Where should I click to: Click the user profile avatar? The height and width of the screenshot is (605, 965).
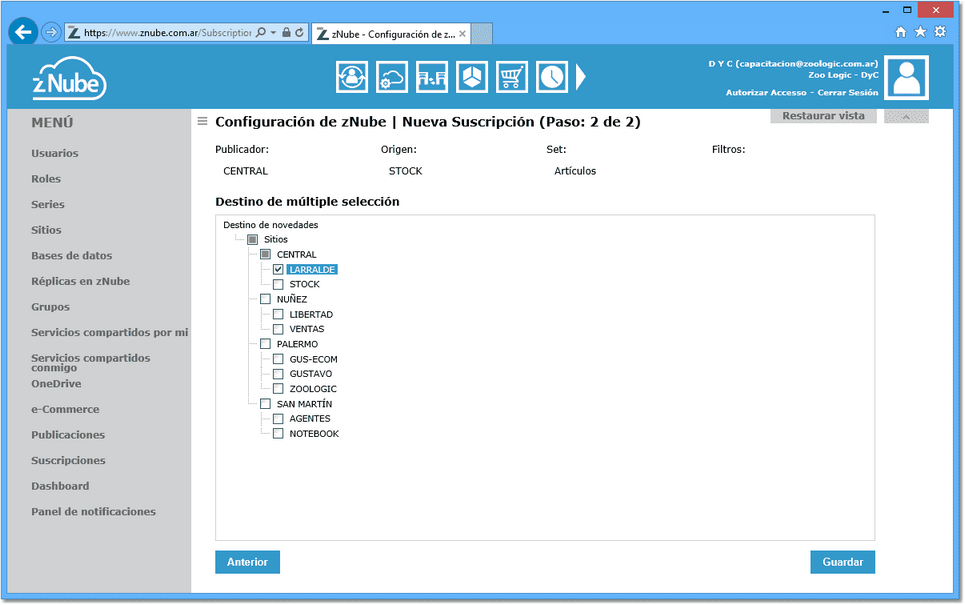pos(907,78)
